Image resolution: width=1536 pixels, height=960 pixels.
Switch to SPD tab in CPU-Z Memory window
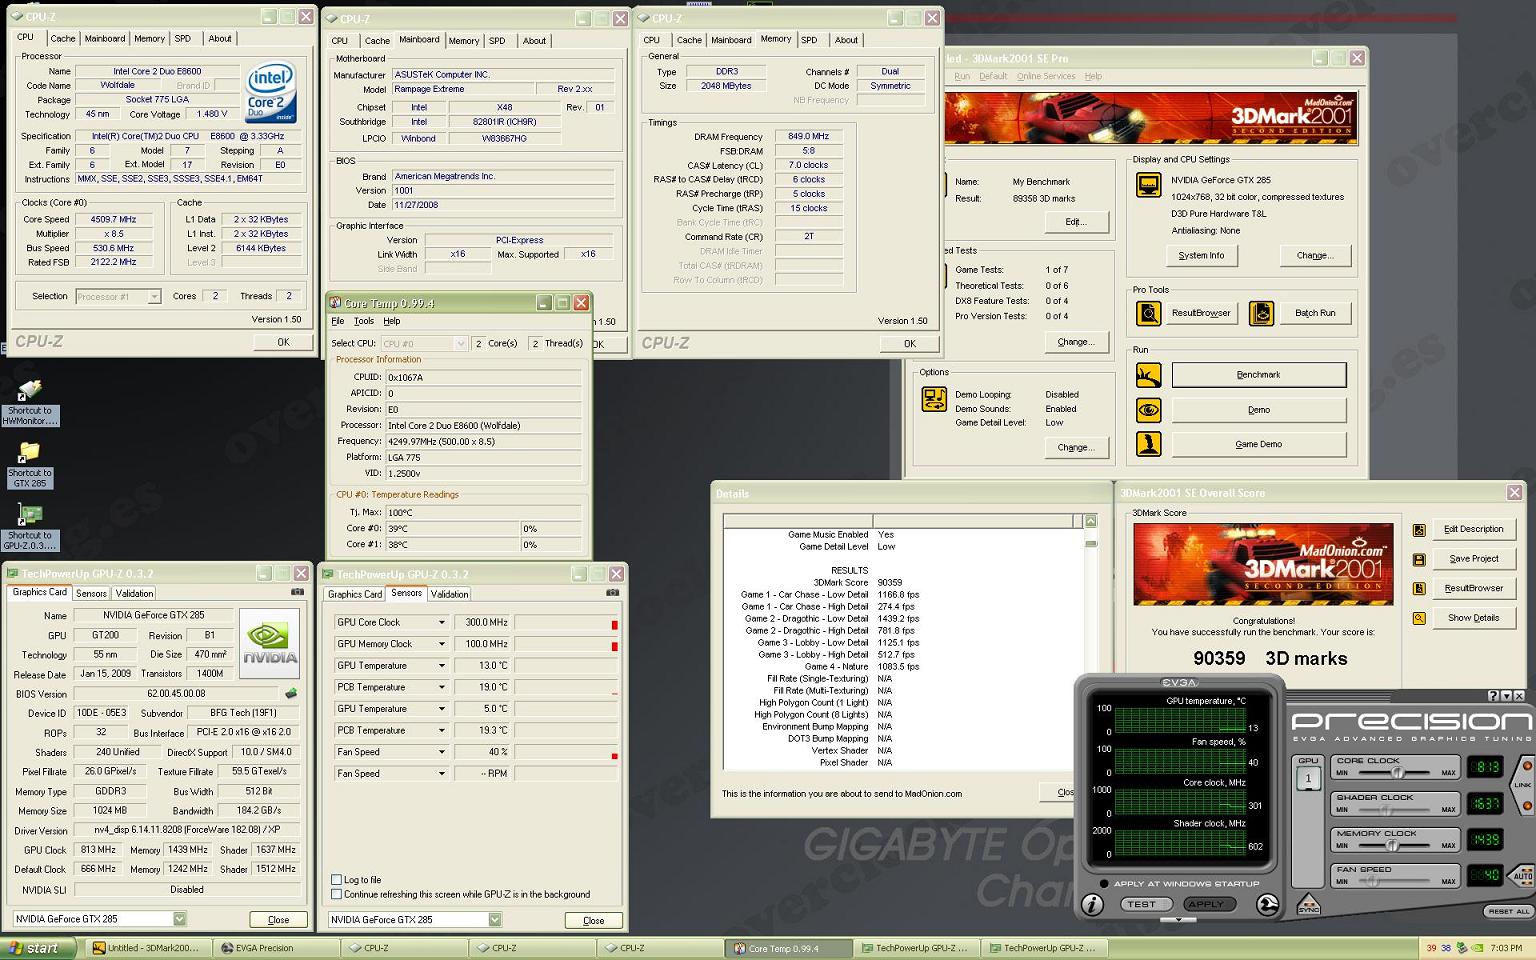coord(809,40)
